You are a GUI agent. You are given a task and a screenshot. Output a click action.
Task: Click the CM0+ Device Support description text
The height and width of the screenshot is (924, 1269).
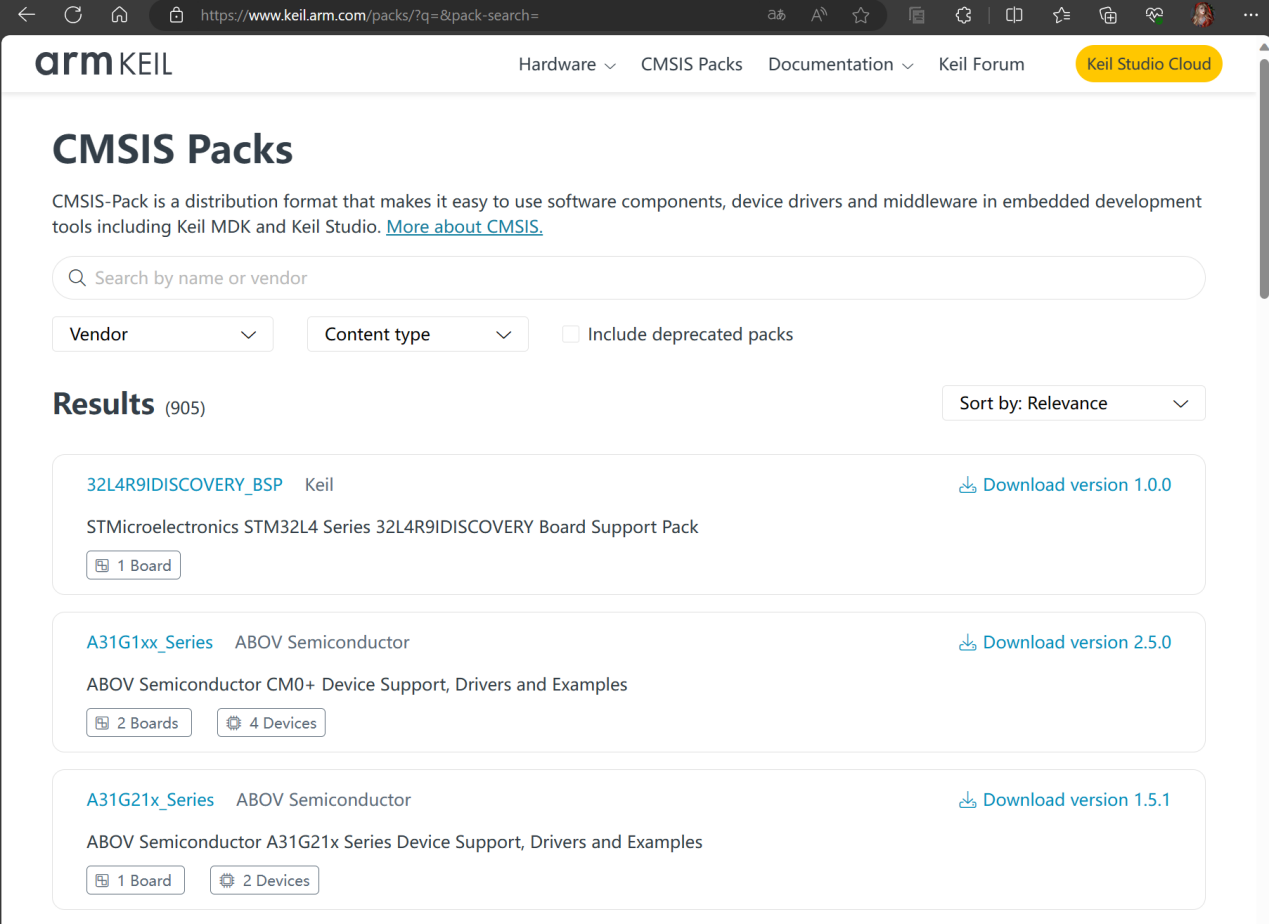357,685
